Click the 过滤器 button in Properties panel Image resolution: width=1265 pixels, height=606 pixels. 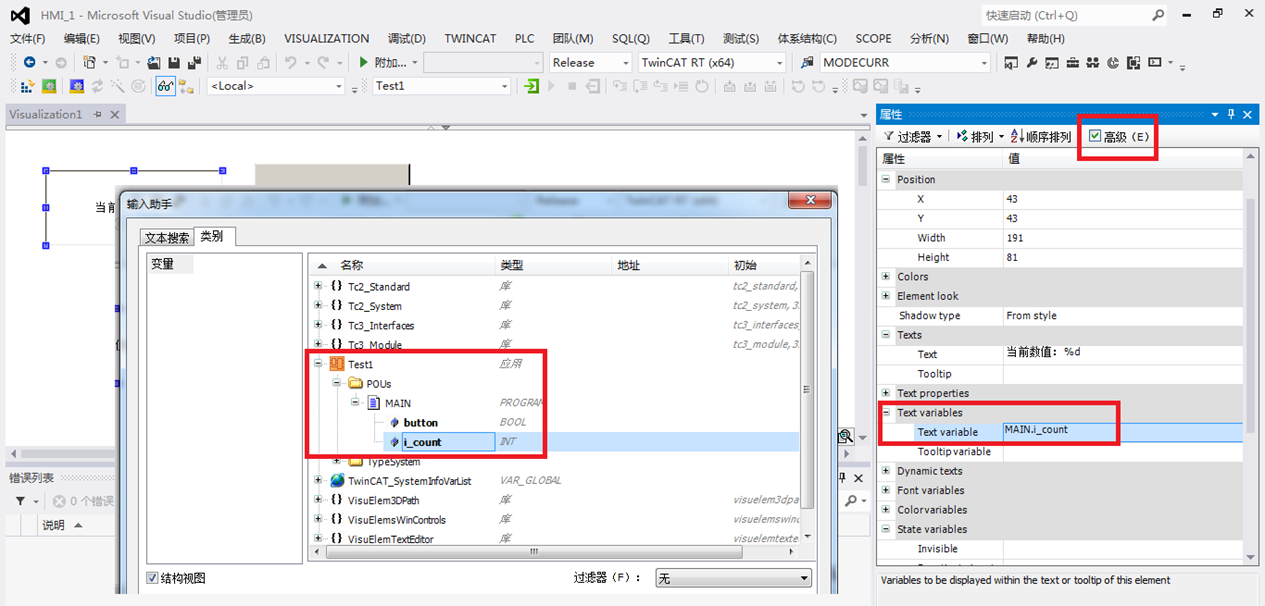[914, 137]
